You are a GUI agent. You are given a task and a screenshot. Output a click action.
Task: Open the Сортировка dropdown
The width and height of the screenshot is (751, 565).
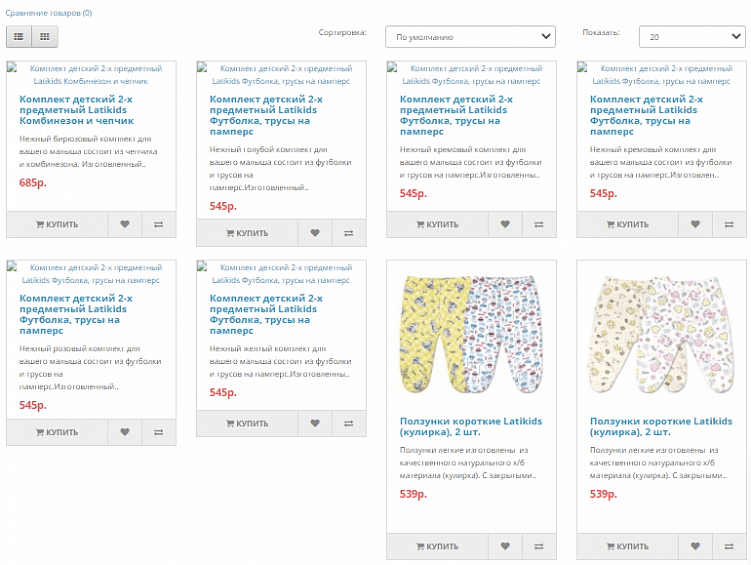pos(470,37)
